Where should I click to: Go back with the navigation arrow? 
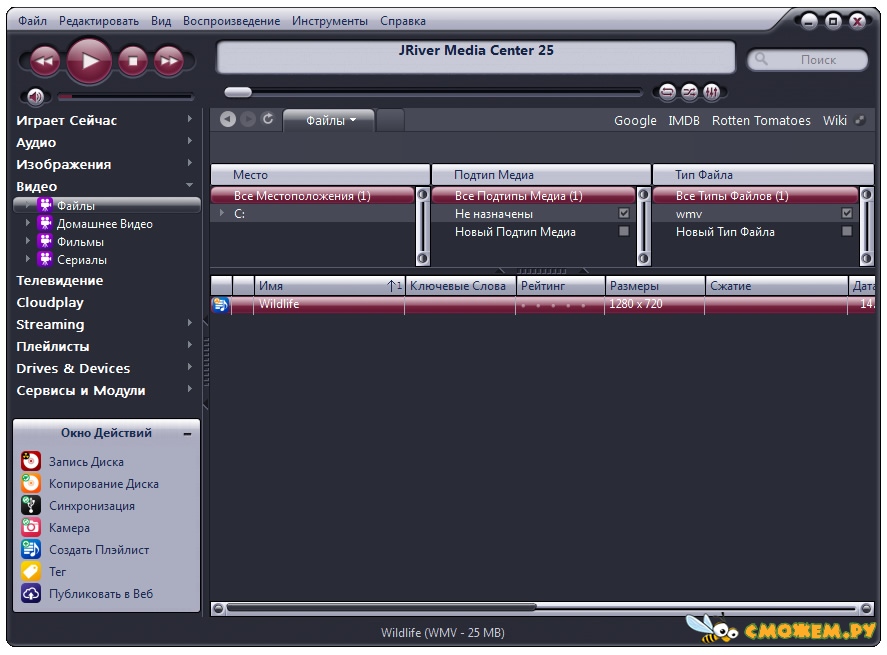(228, 119)
